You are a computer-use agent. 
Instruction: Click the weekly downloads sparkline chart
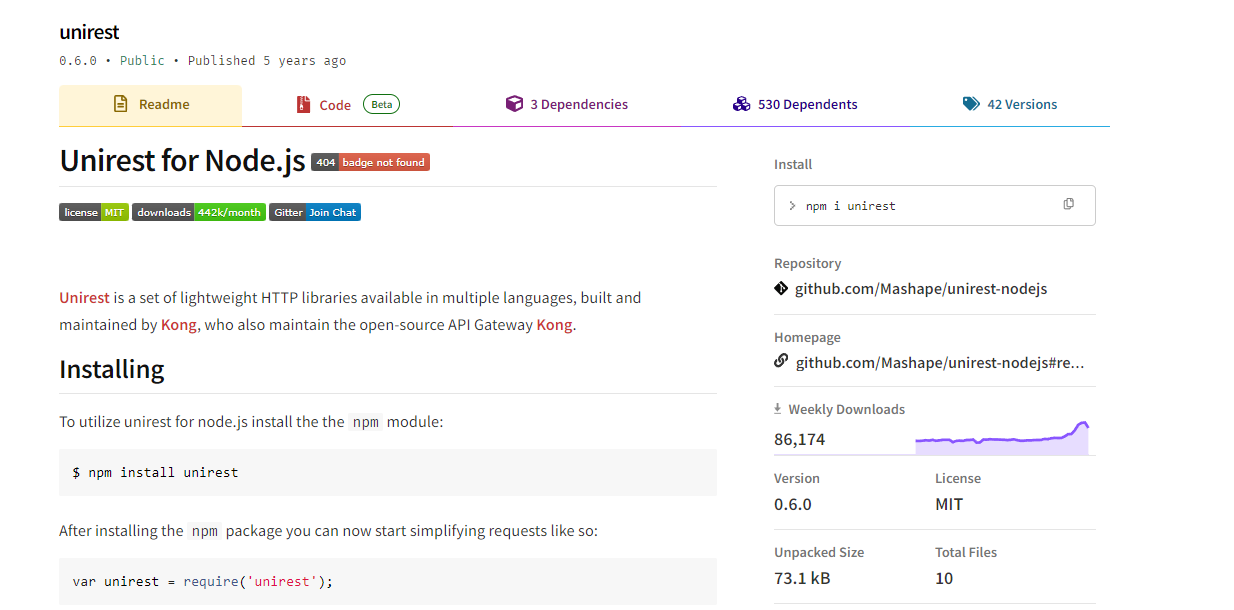1002,438
